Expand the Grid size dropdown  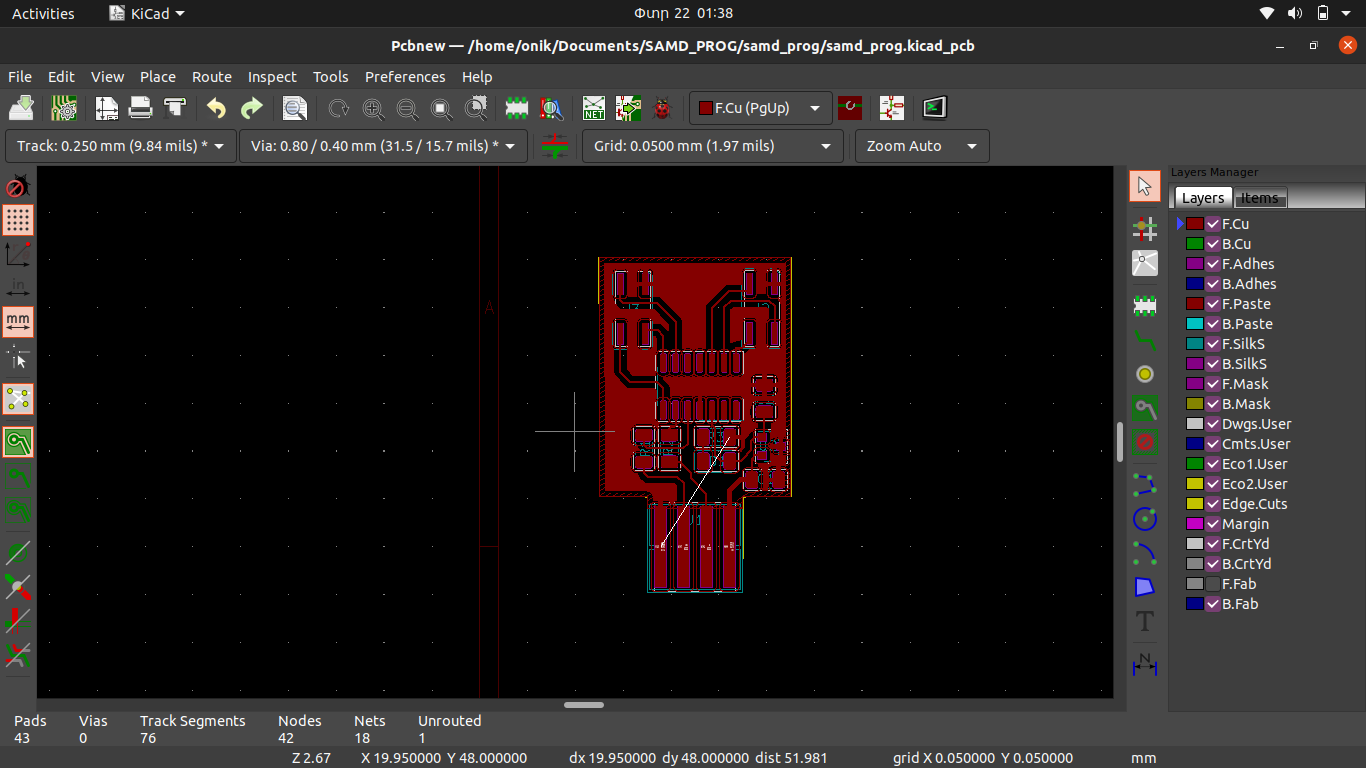[x=711, y=146]
